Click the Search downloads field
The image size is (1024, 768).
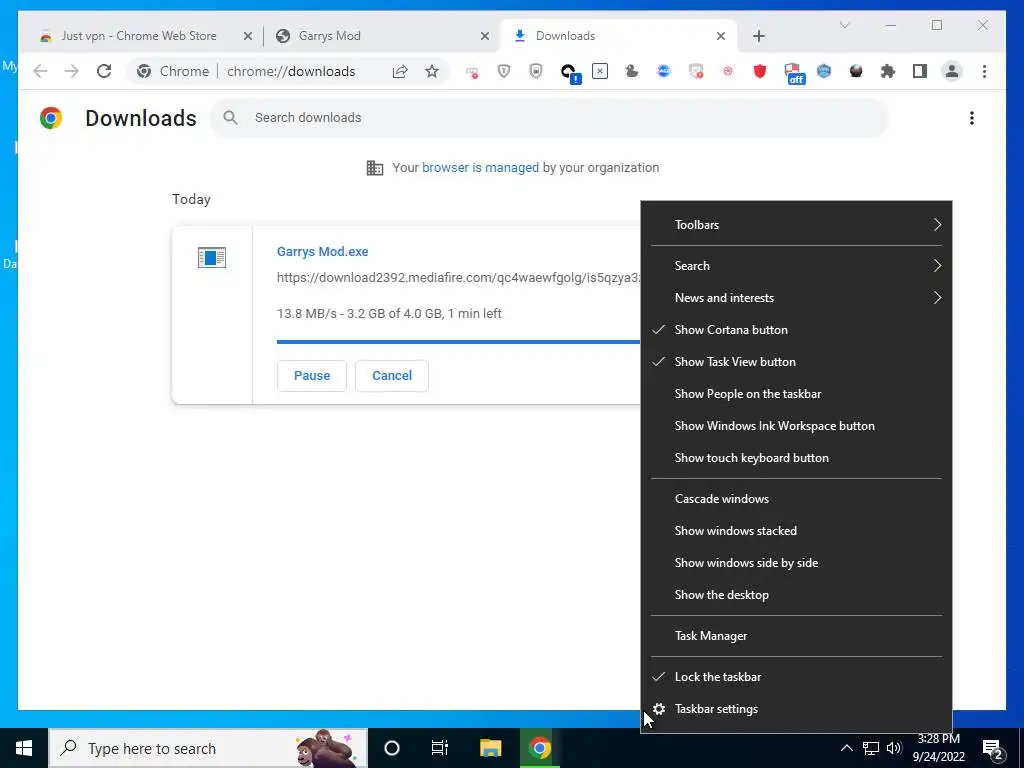pyautogui.click(x=549, y=118)
